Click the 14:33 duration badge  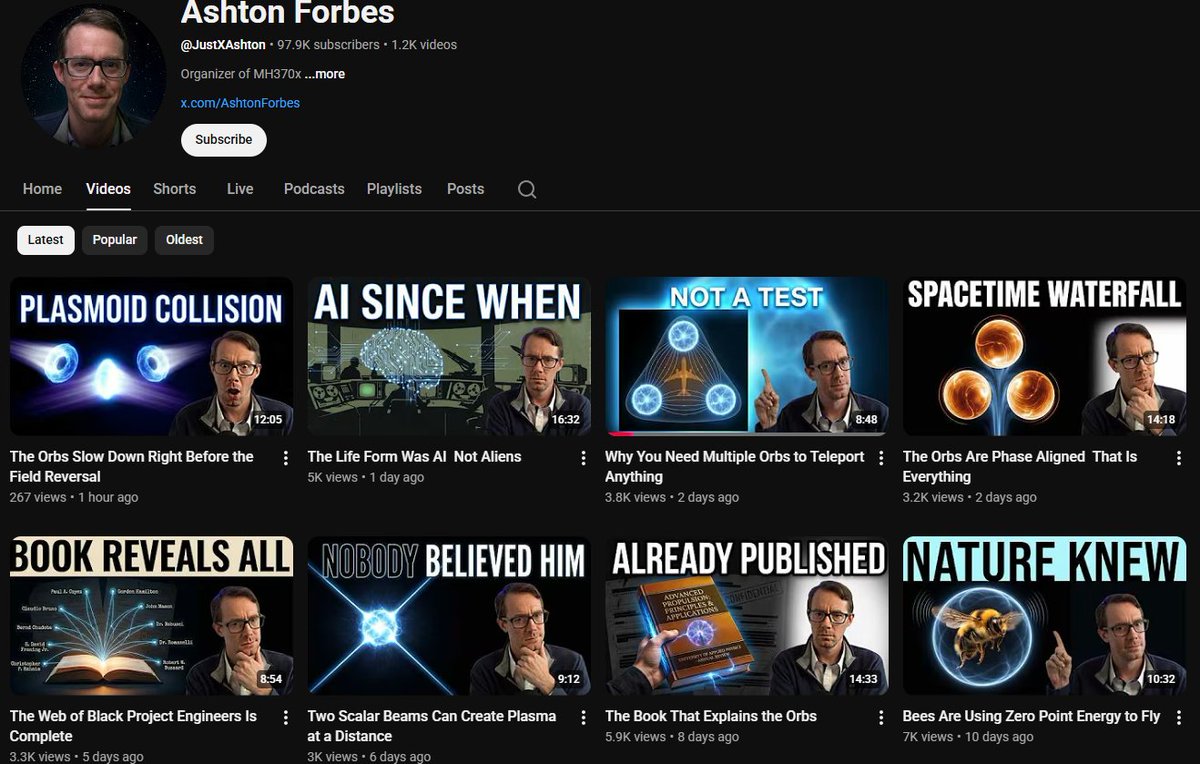pyautogui.click(x=863, y=679)
